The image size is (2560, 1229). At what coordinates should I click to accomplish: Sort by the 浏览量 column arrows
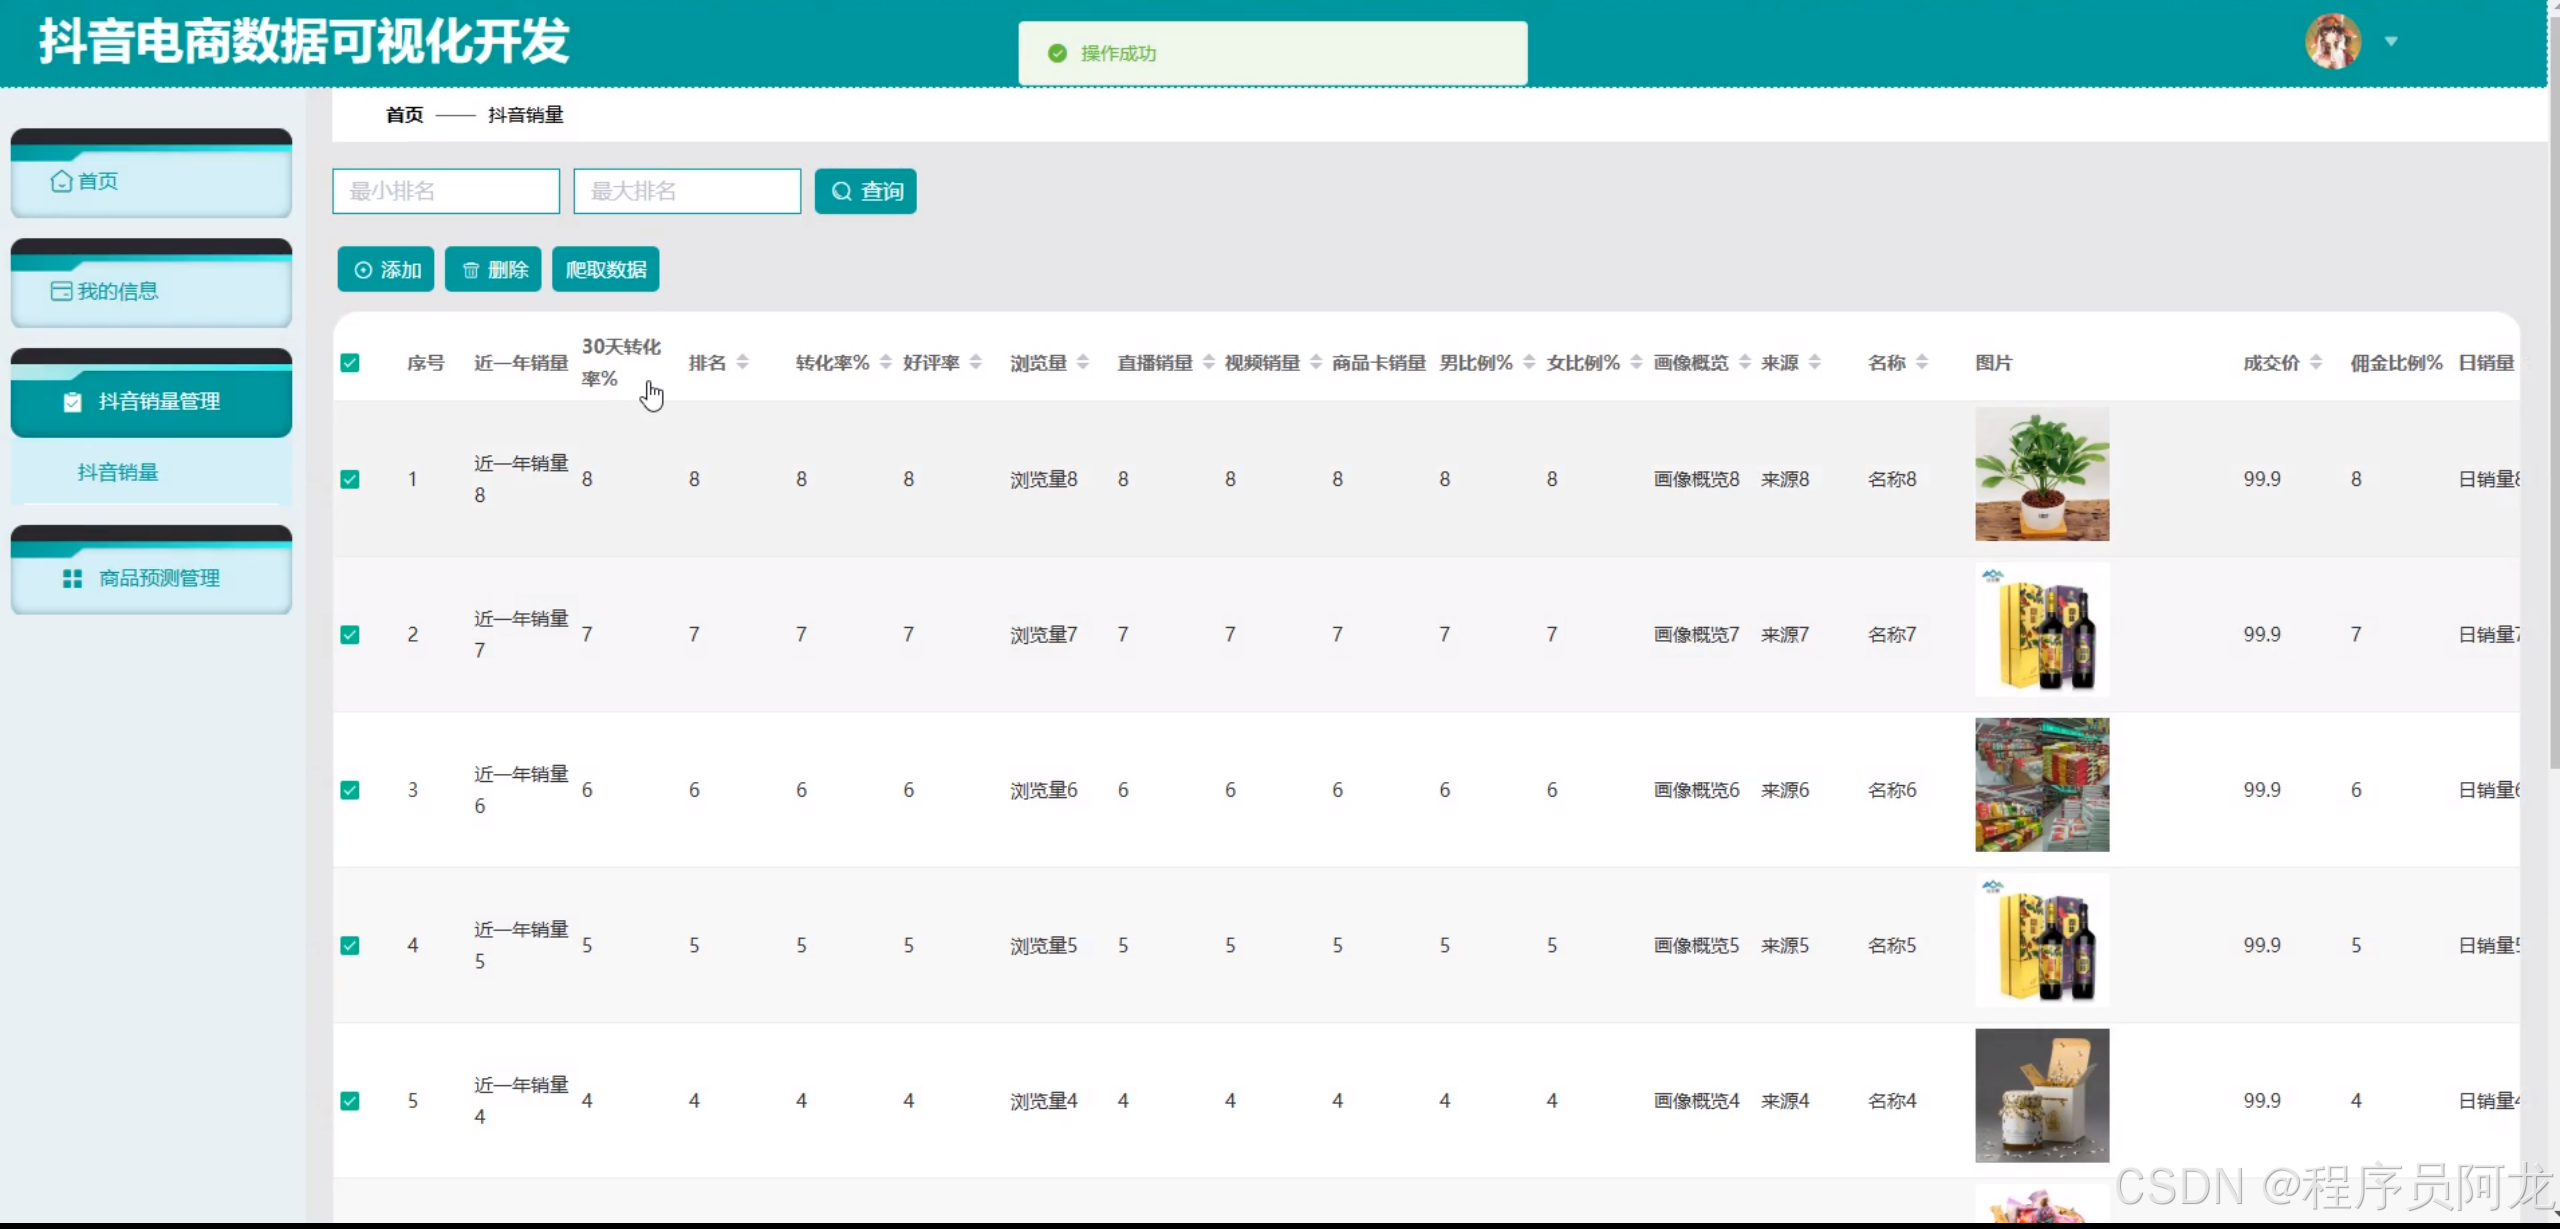pyautogui.click(x=1083, y=363)
